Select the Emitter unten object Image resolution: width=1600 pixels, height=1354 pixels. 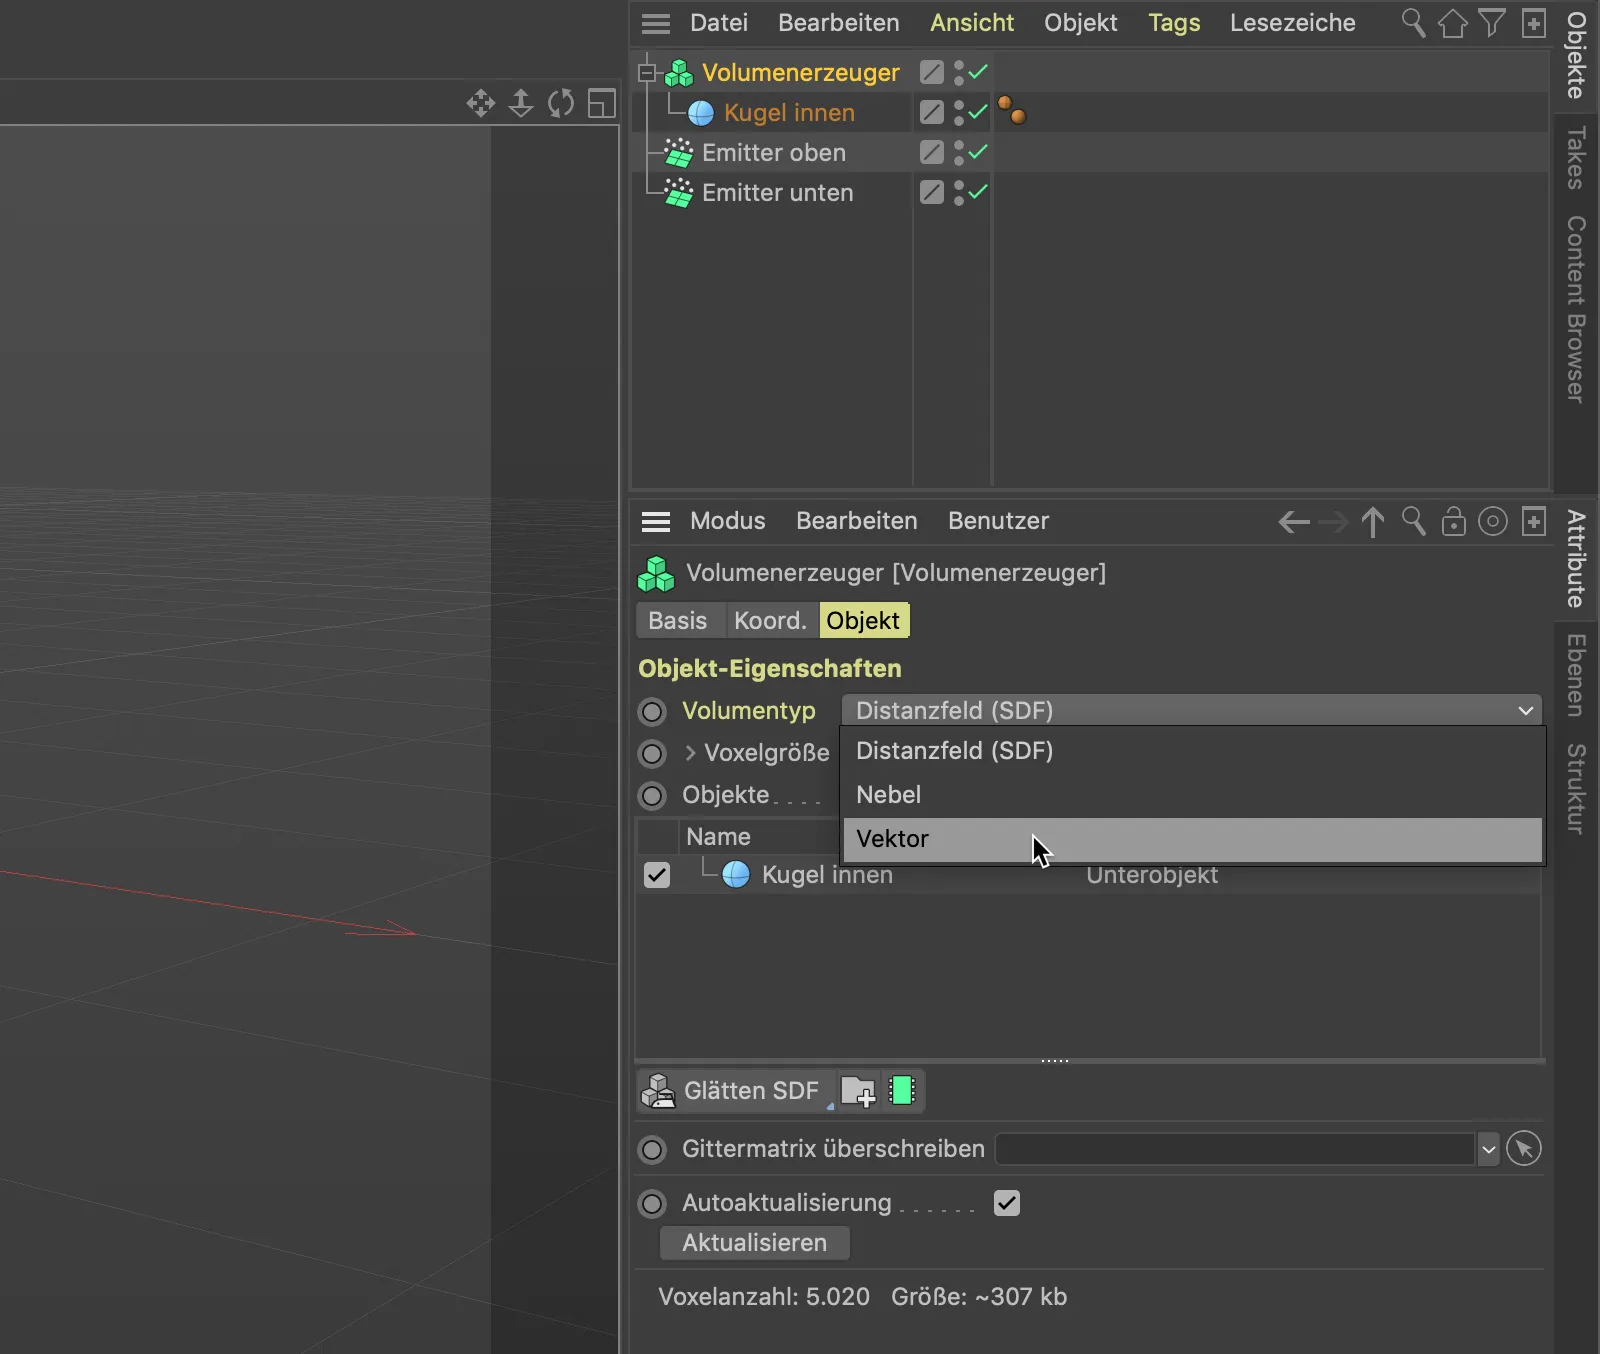click(x=777, y=193)
